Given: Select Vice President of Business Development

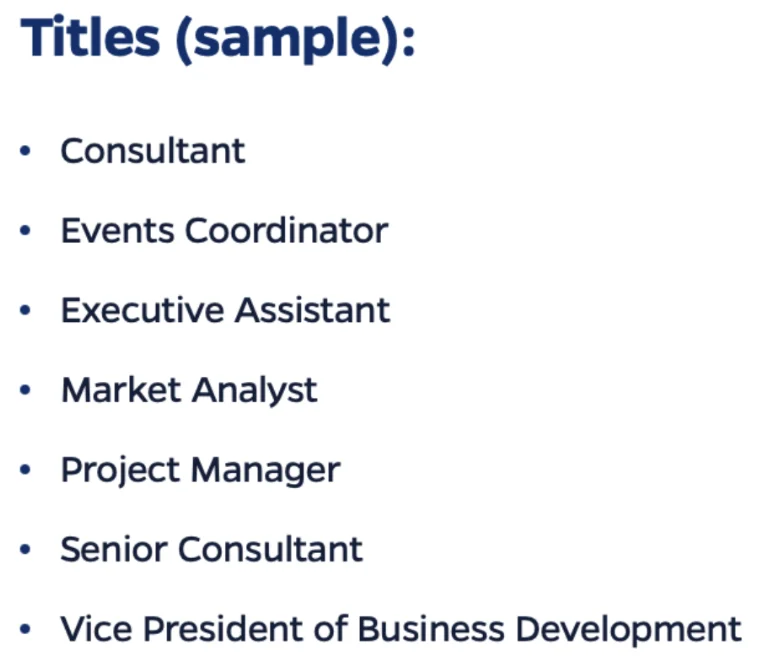Looking at the screenshot, I should 400,629.
